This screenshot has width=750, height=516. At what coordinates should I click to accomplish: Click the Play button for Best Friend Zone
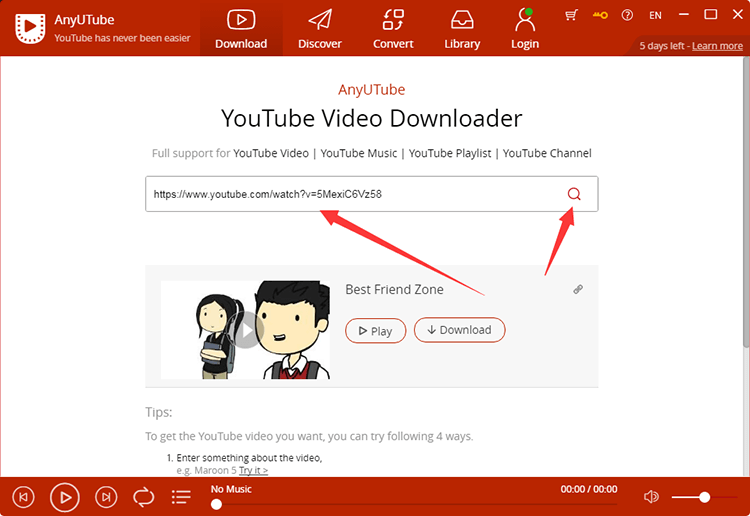(375, 330)
